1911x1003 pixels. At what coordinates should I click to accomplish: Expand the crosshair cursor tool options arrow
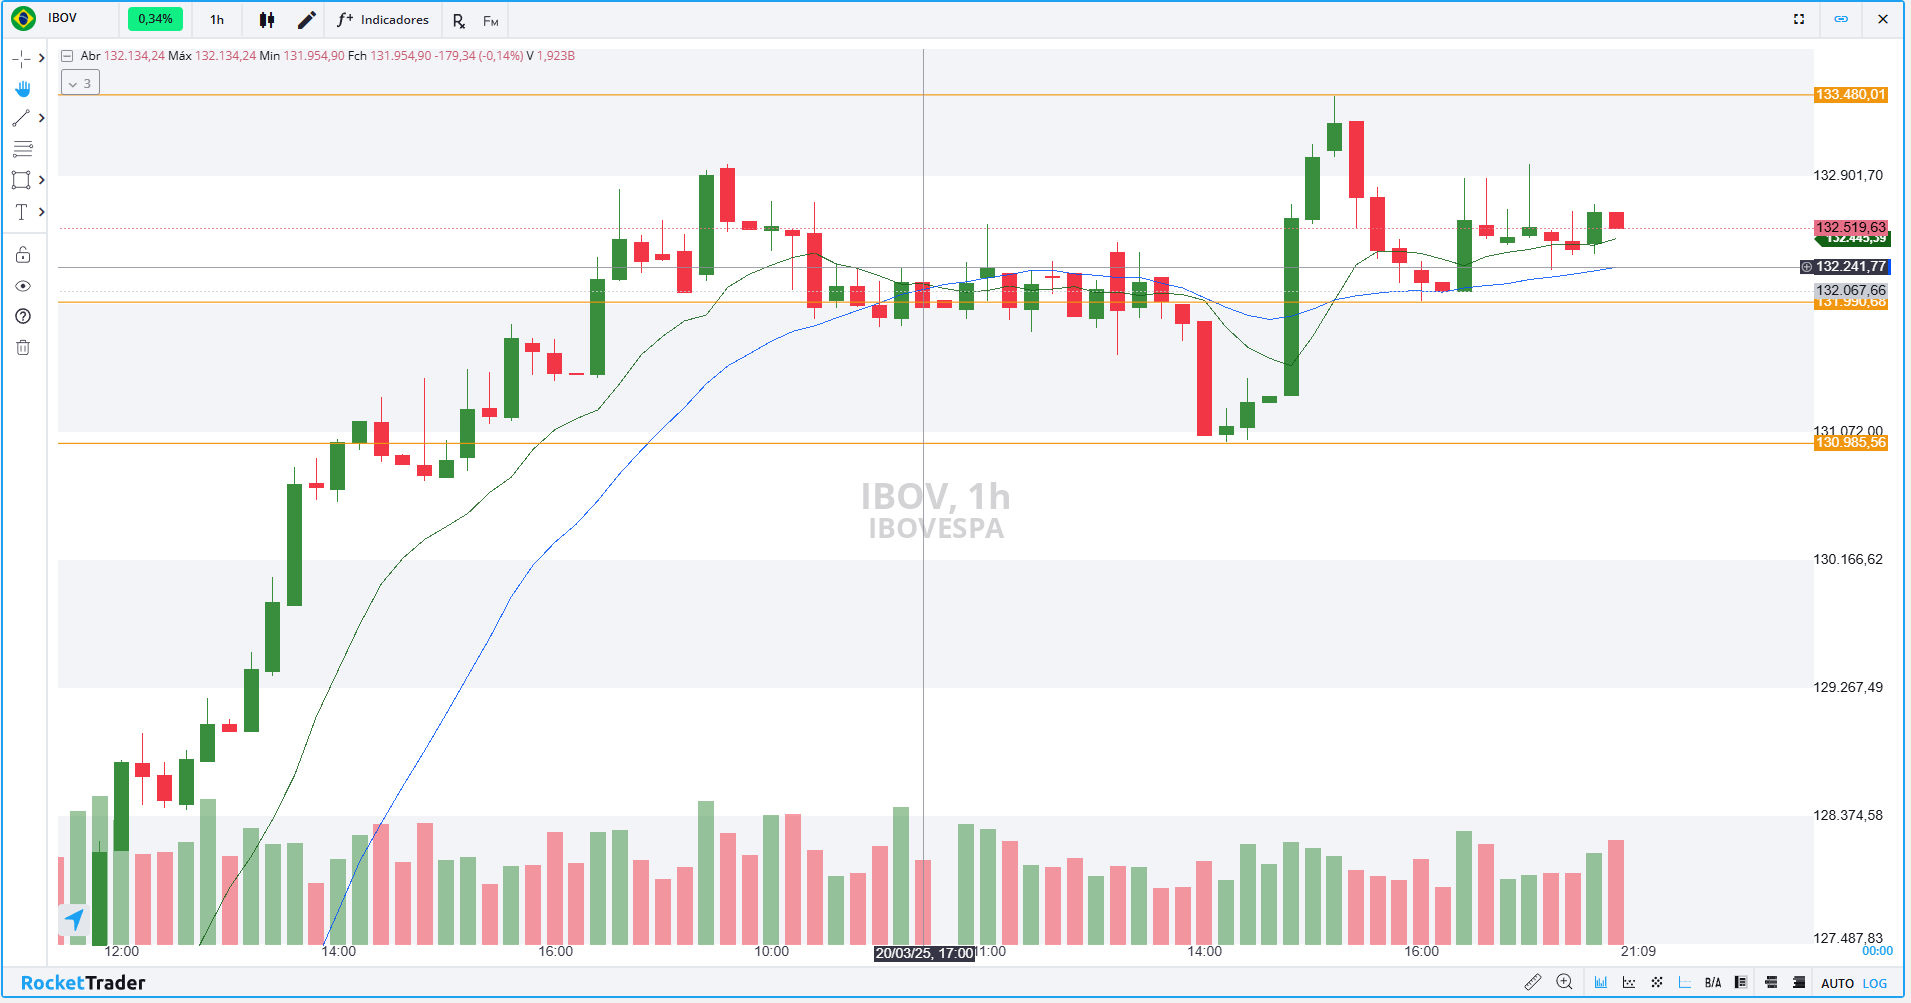click(42, 59)
